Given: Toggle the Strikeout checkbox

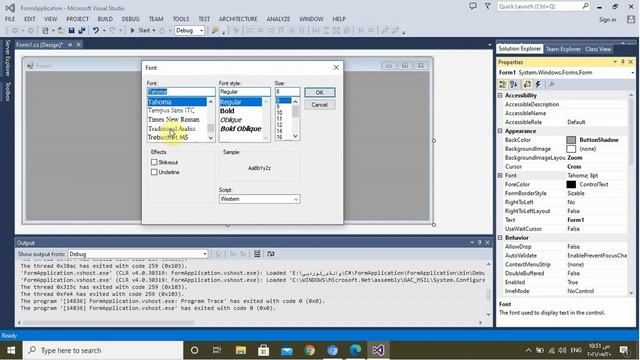Looking at the screenshot, I should pos(154,162).
